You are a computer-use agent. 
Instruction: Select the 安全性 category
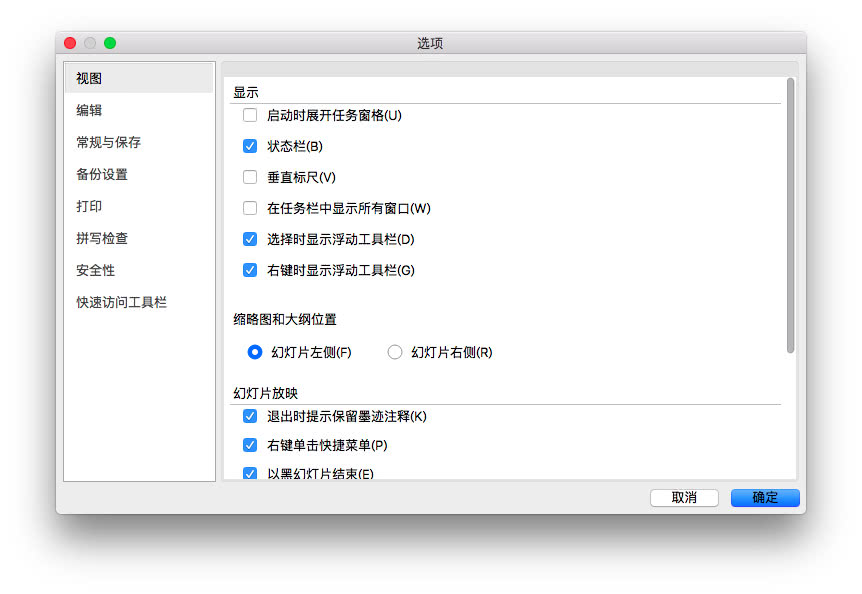pos(139,270)
